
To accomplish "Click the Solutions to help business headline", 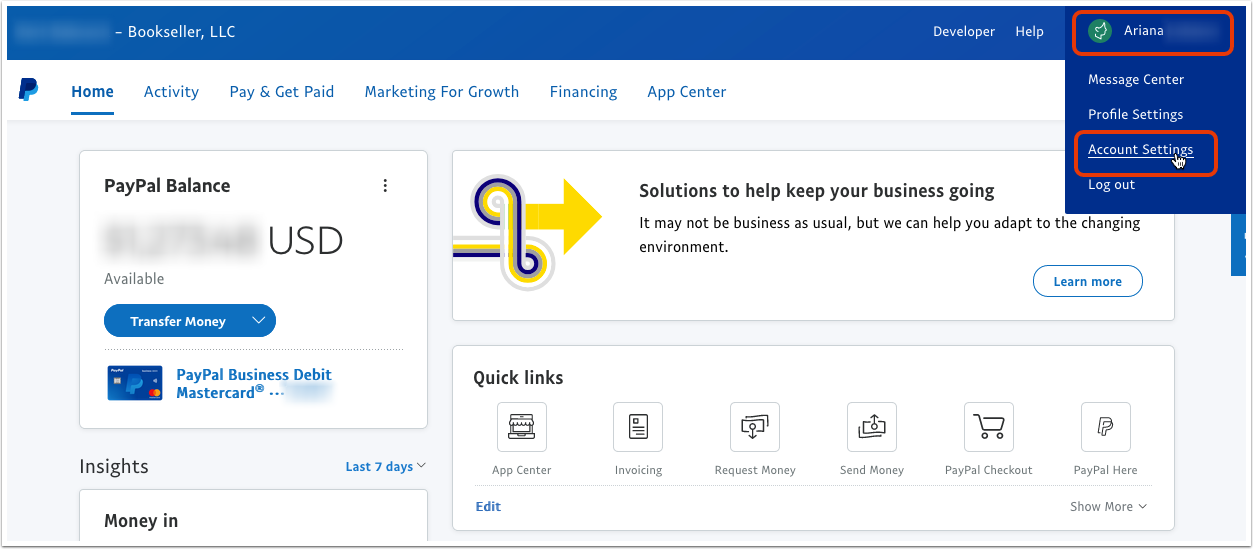I will [817, 190].
